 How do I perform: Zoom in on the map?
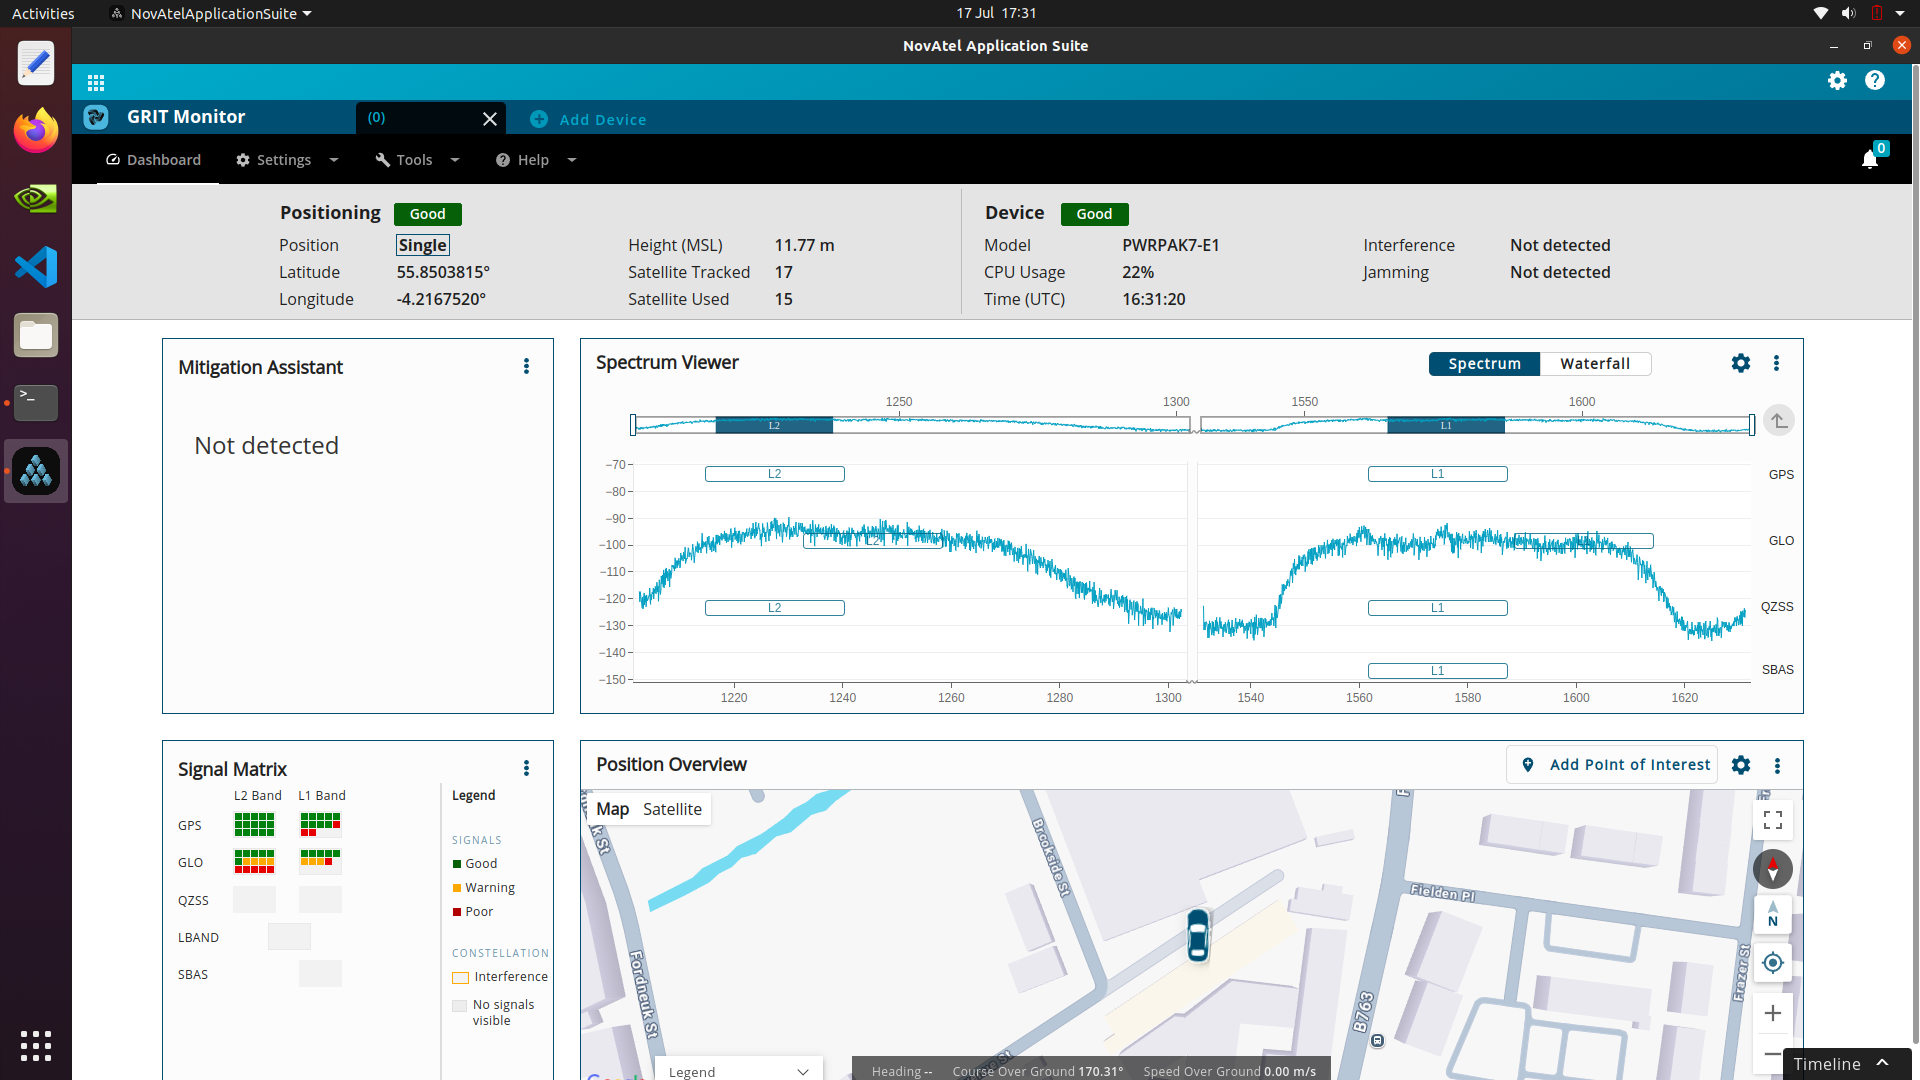pos(1773,1013)
